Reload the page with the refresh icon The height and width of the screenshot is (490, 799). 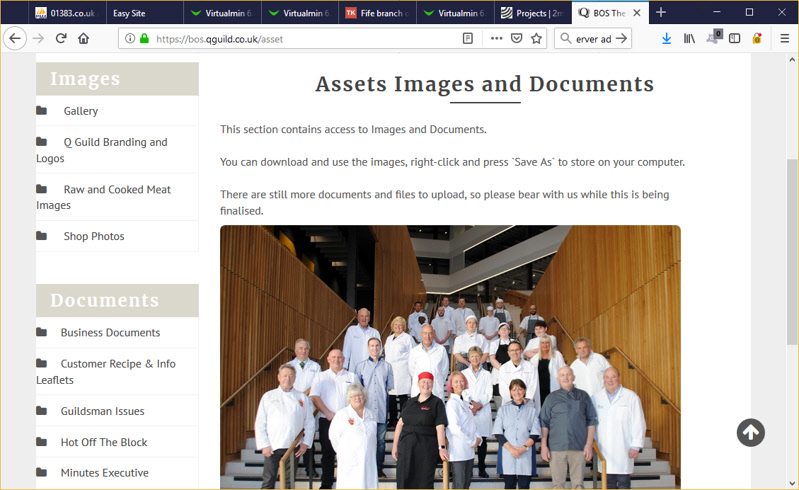click(61, 38)
